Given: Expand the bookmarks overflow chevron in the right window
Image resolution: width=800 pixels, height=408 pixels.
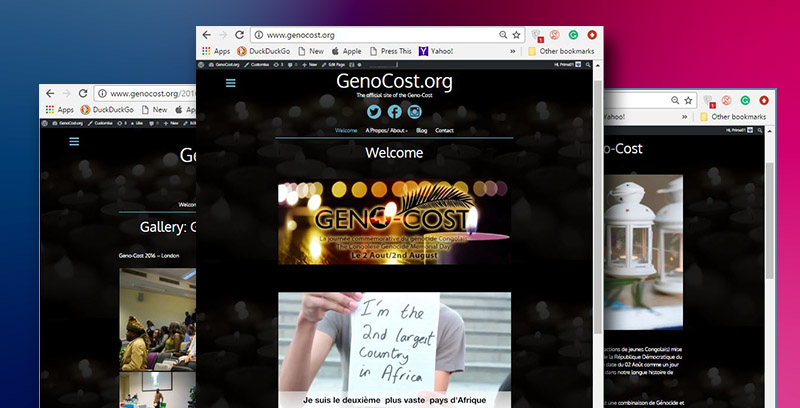Looking at the screenshot, I should point(685,117).
